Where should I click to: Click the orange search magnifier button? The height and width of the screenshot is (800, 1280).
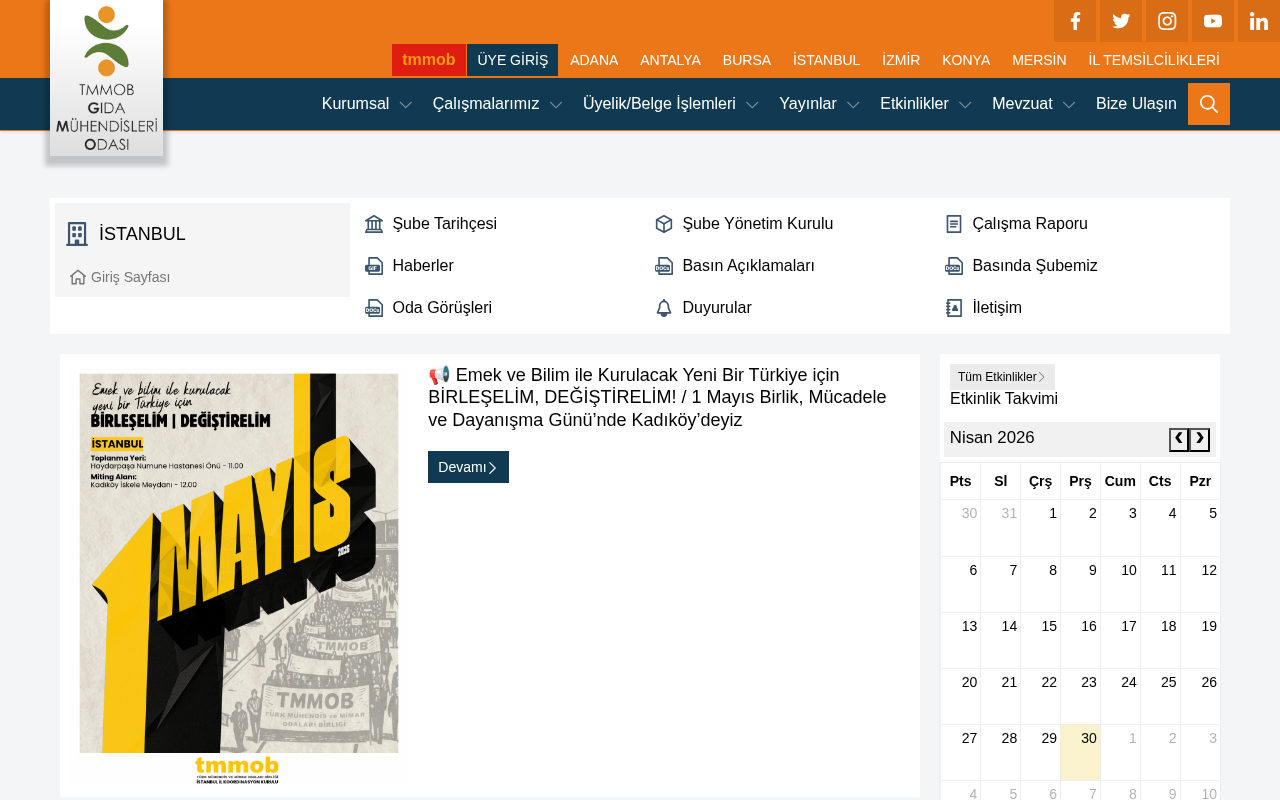point(1209,104)
